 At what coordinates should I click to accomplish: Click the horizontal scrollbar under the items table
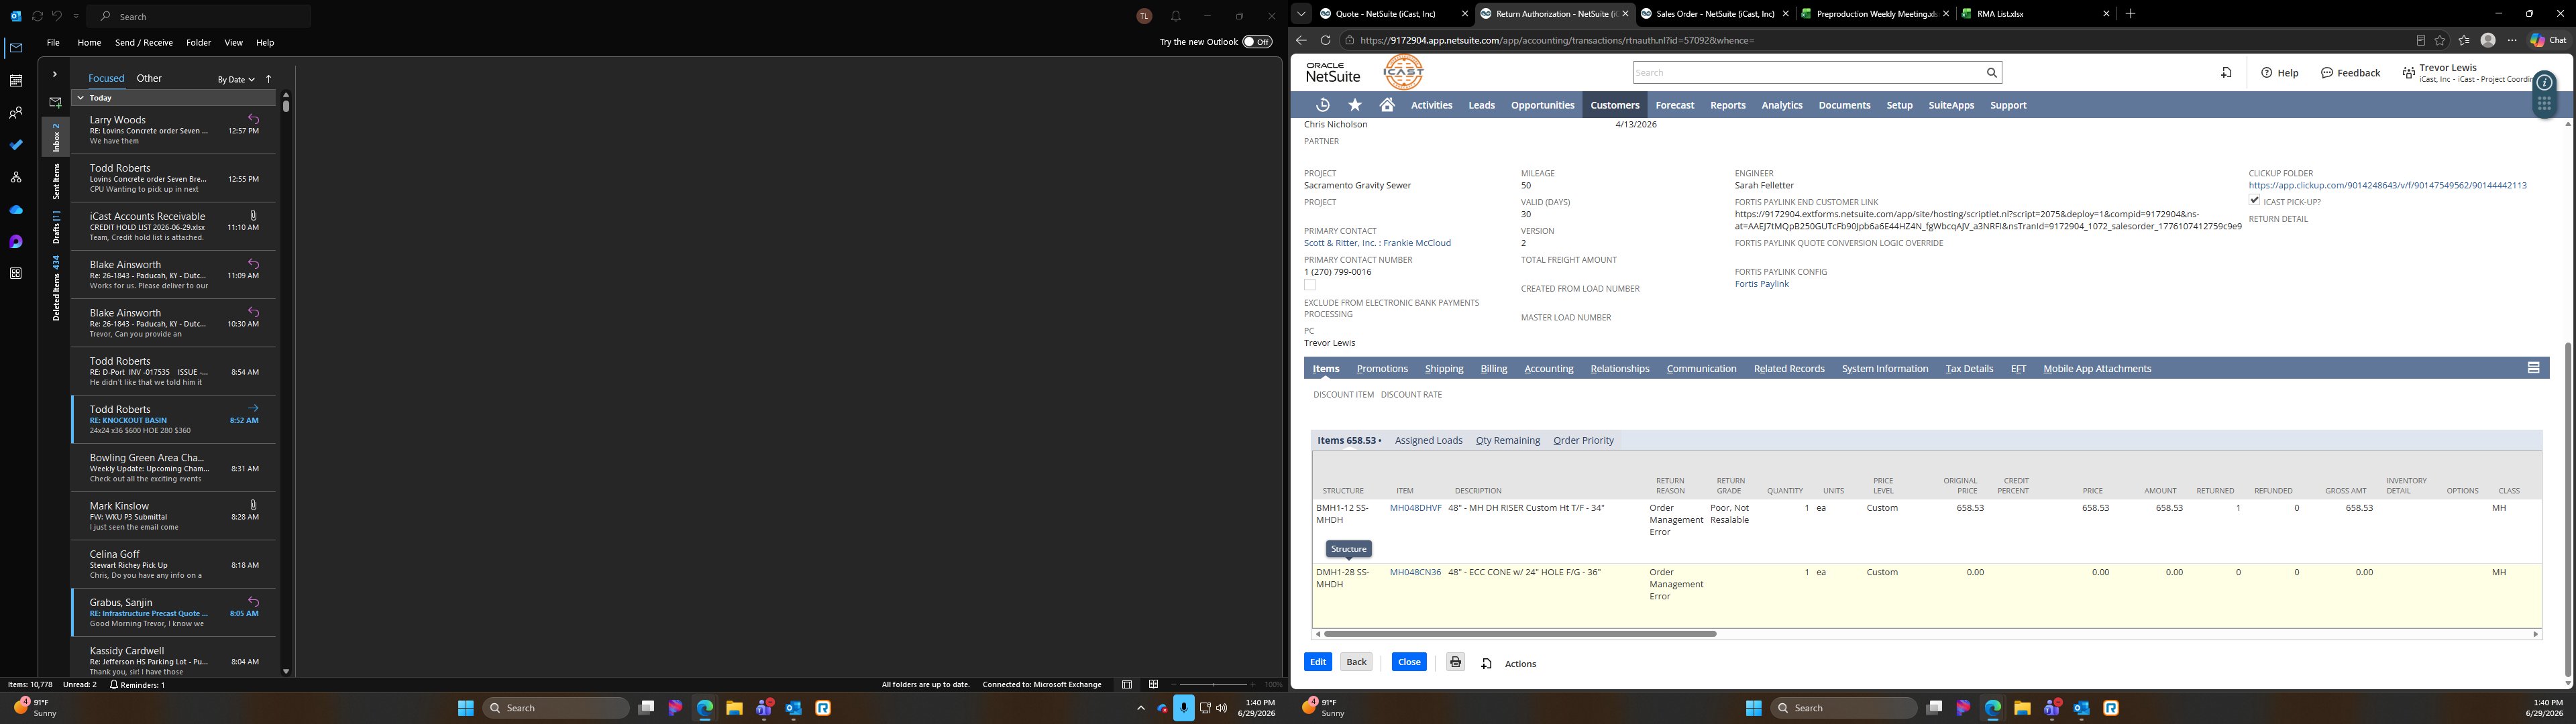pyautogui.click(x=1519, y=634)
